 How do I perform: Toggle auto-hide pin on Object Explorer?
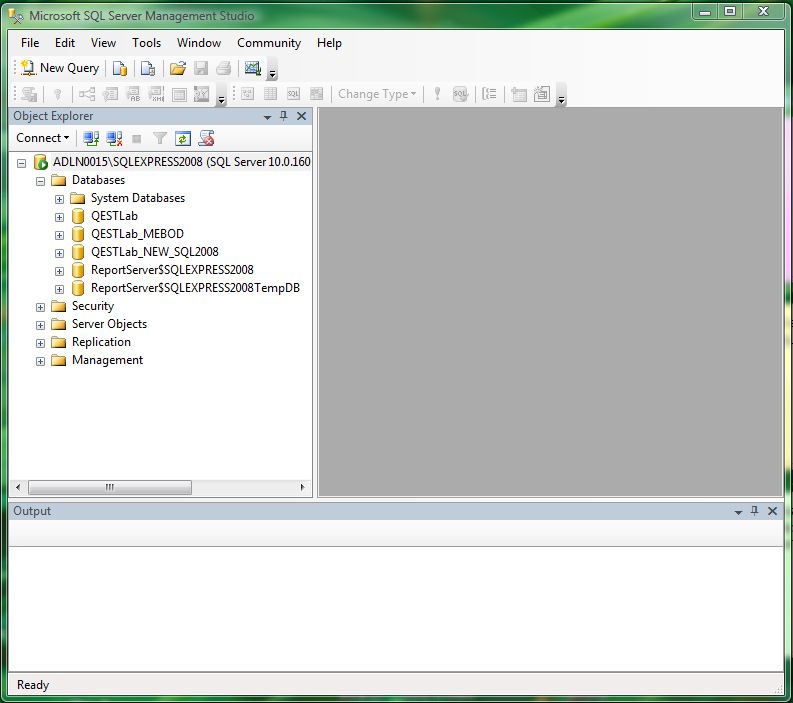coord(284,116)
